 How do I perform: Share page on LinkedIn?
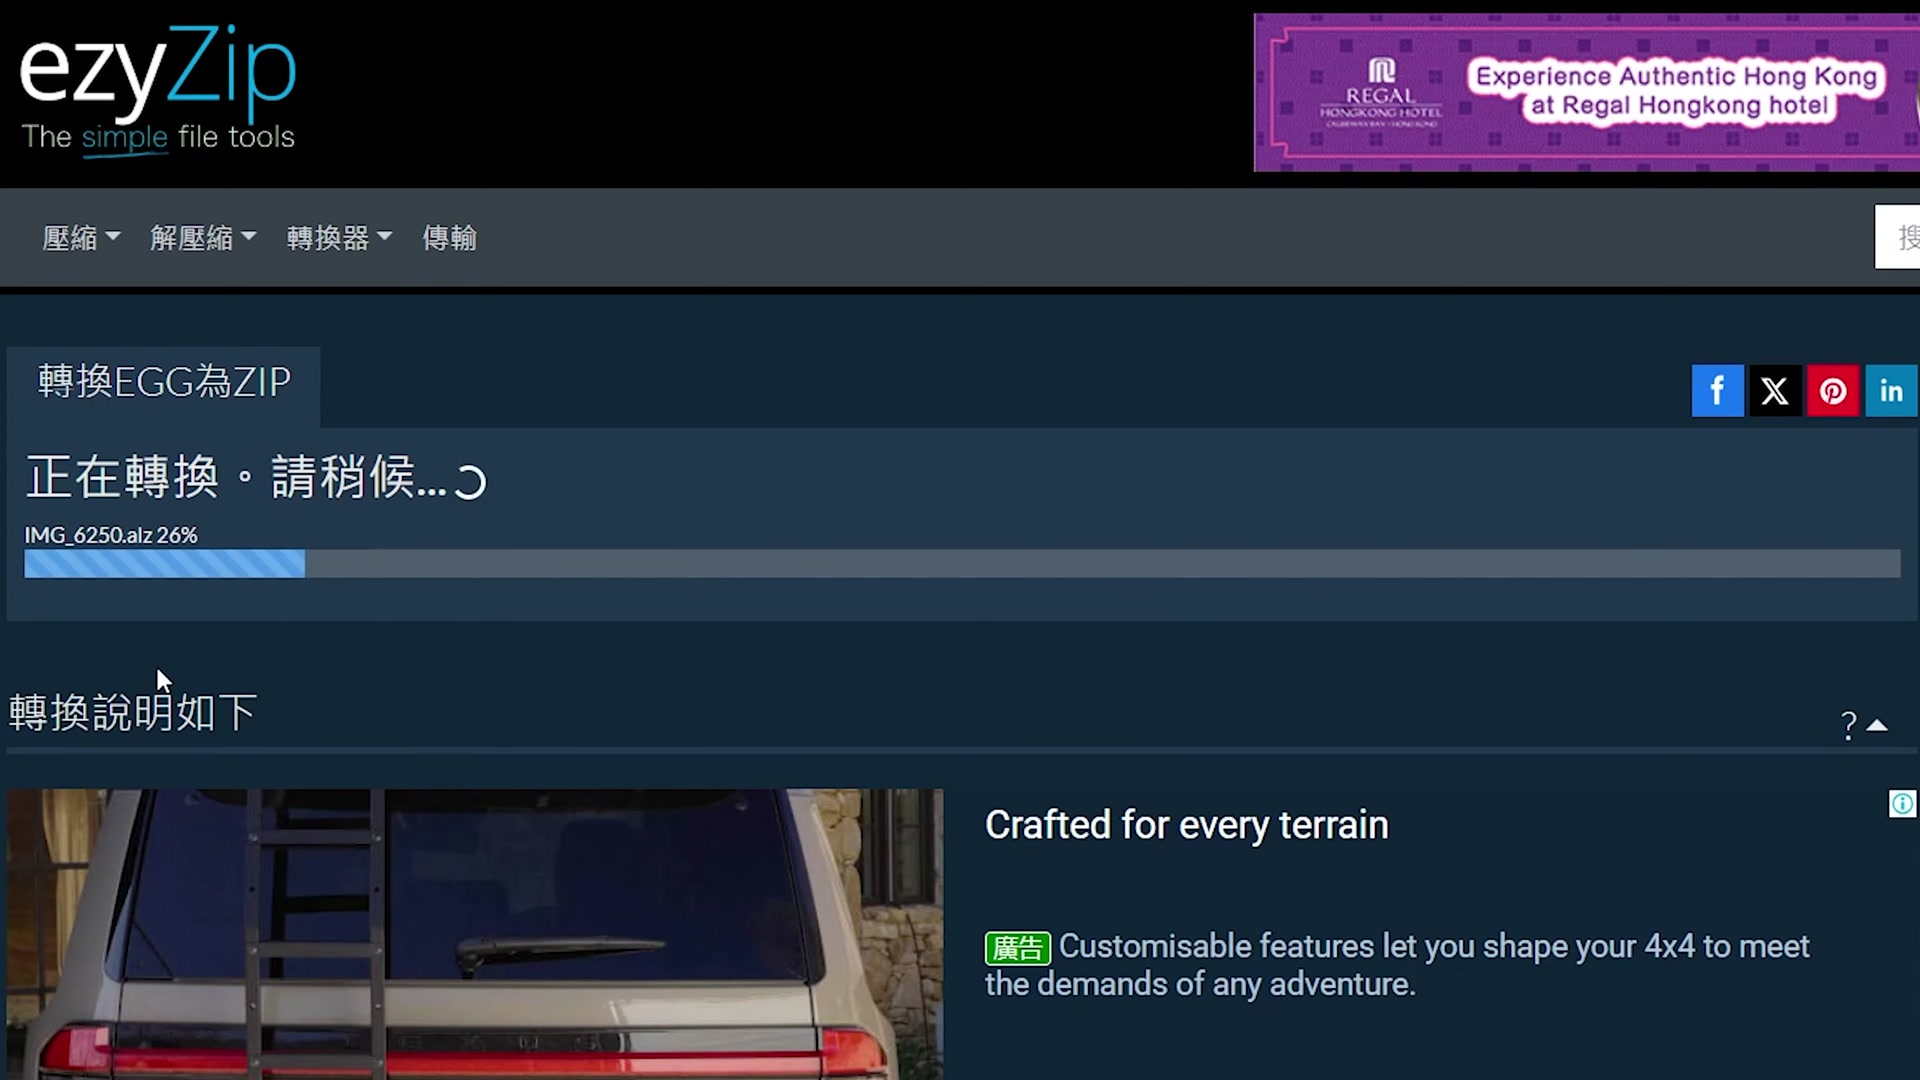point(1890,391)
